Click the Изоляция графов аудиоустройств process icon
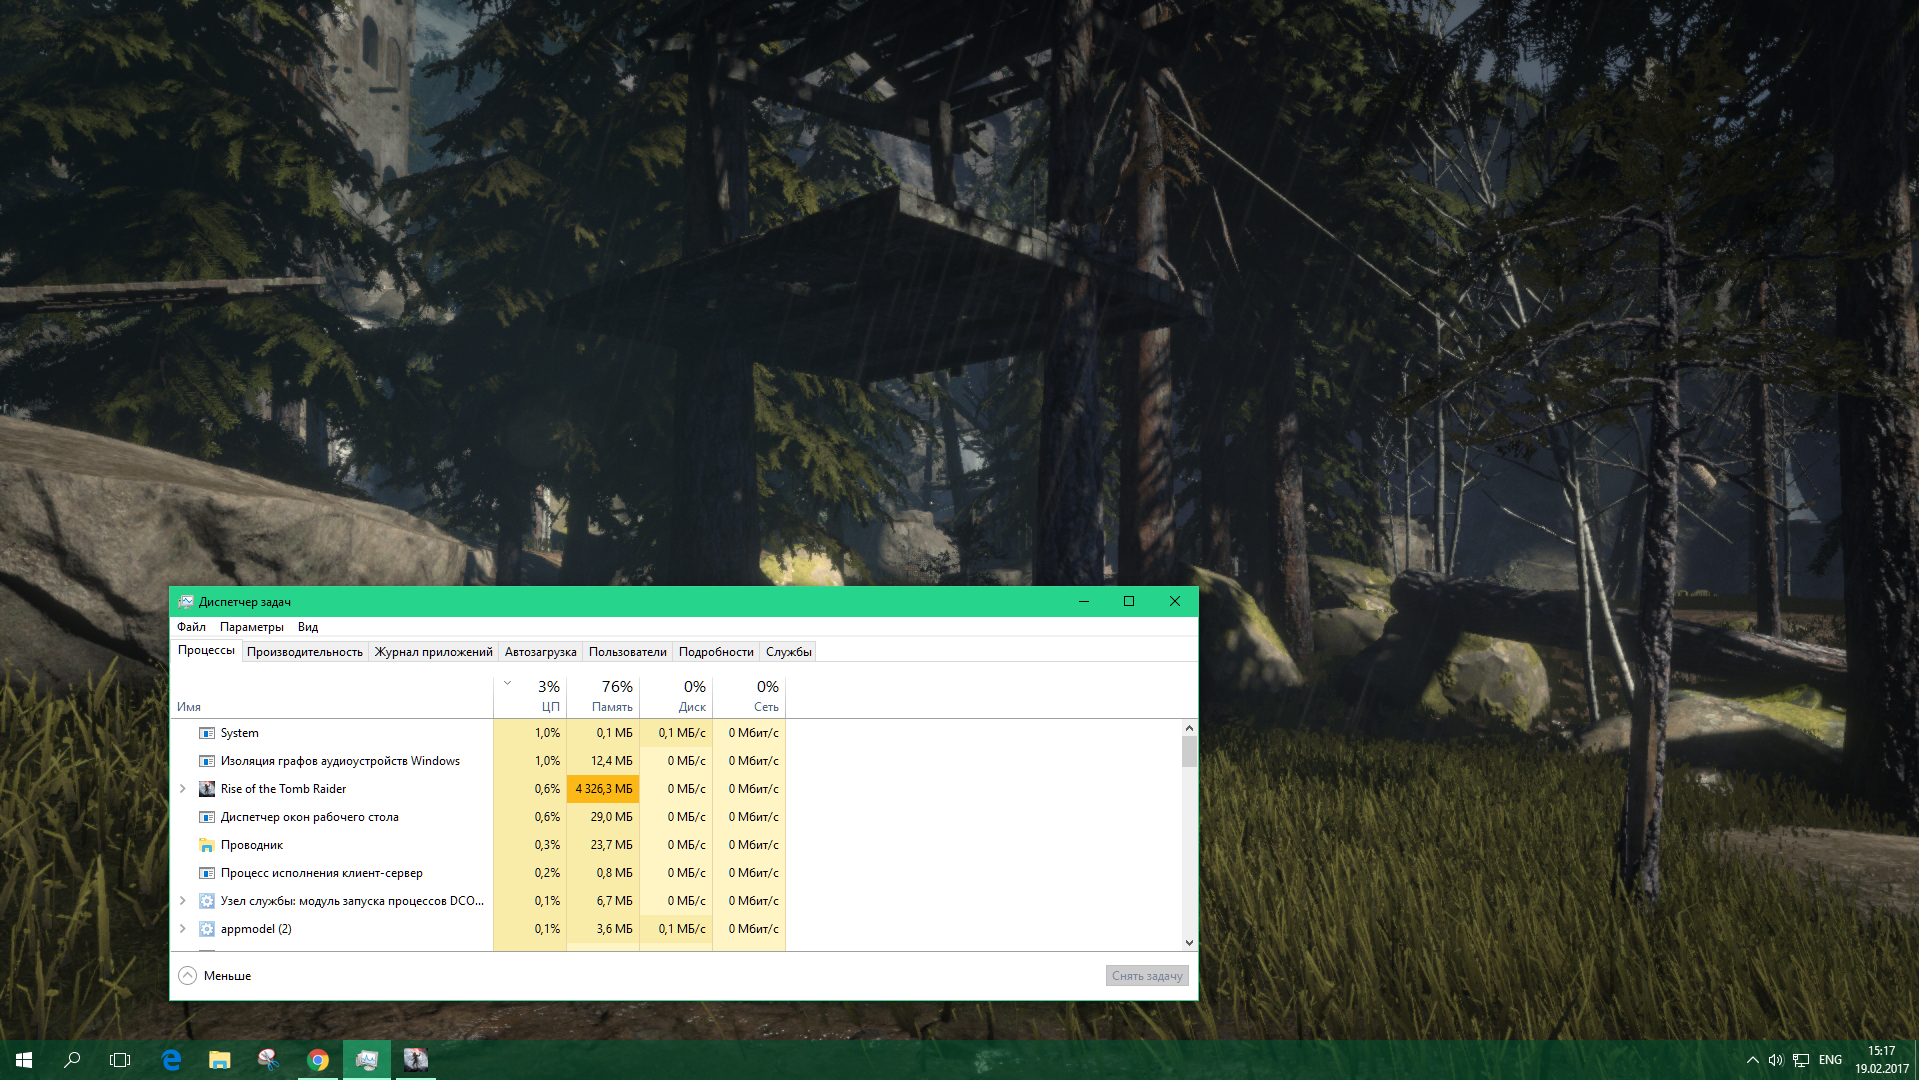 click(207, 761)
